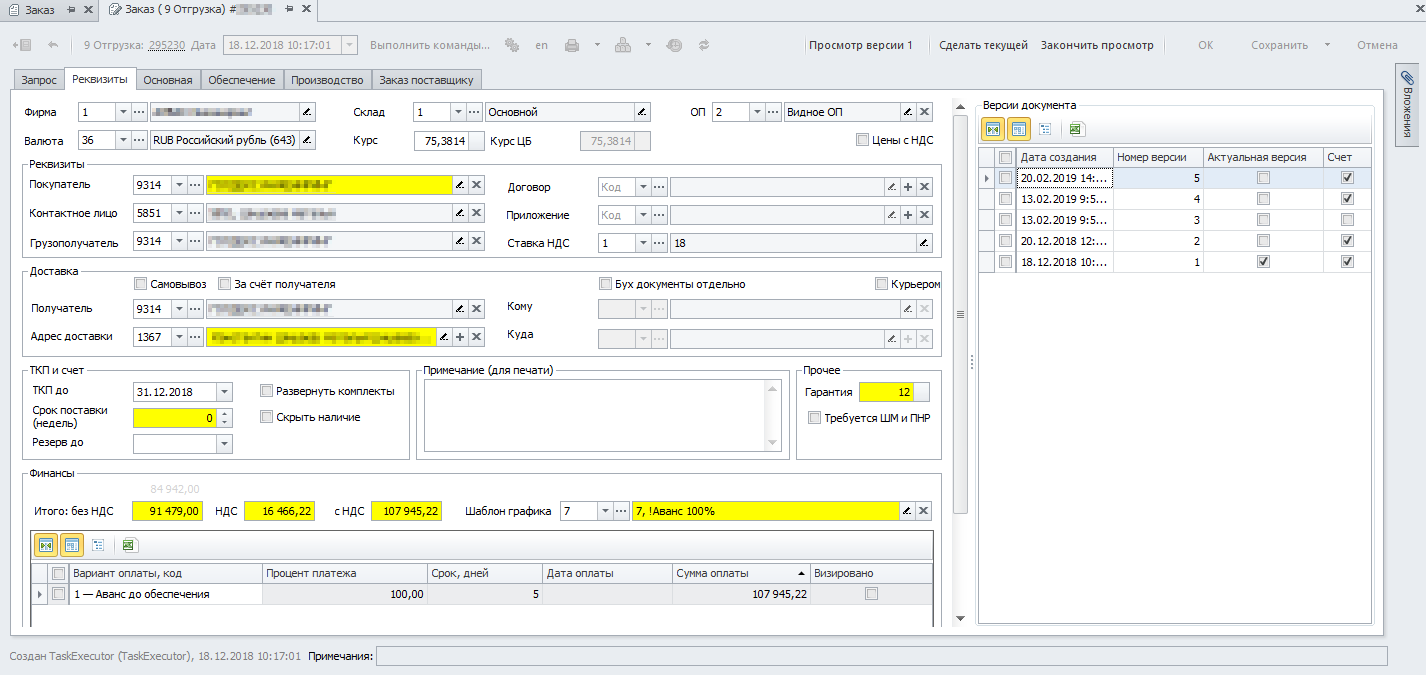Click the printer icon in the top toolbar
This screenshot has width=1426, height=675.
pos(572,45)
